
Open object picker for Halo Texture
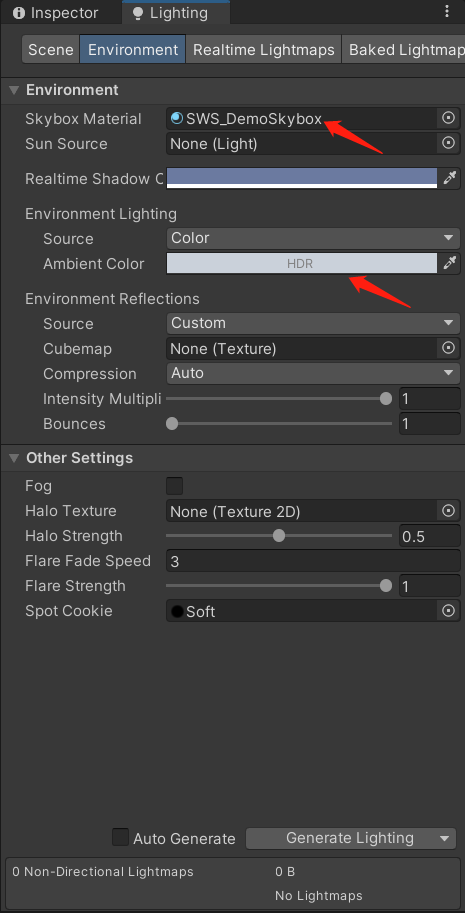click(x=448, y=511)
